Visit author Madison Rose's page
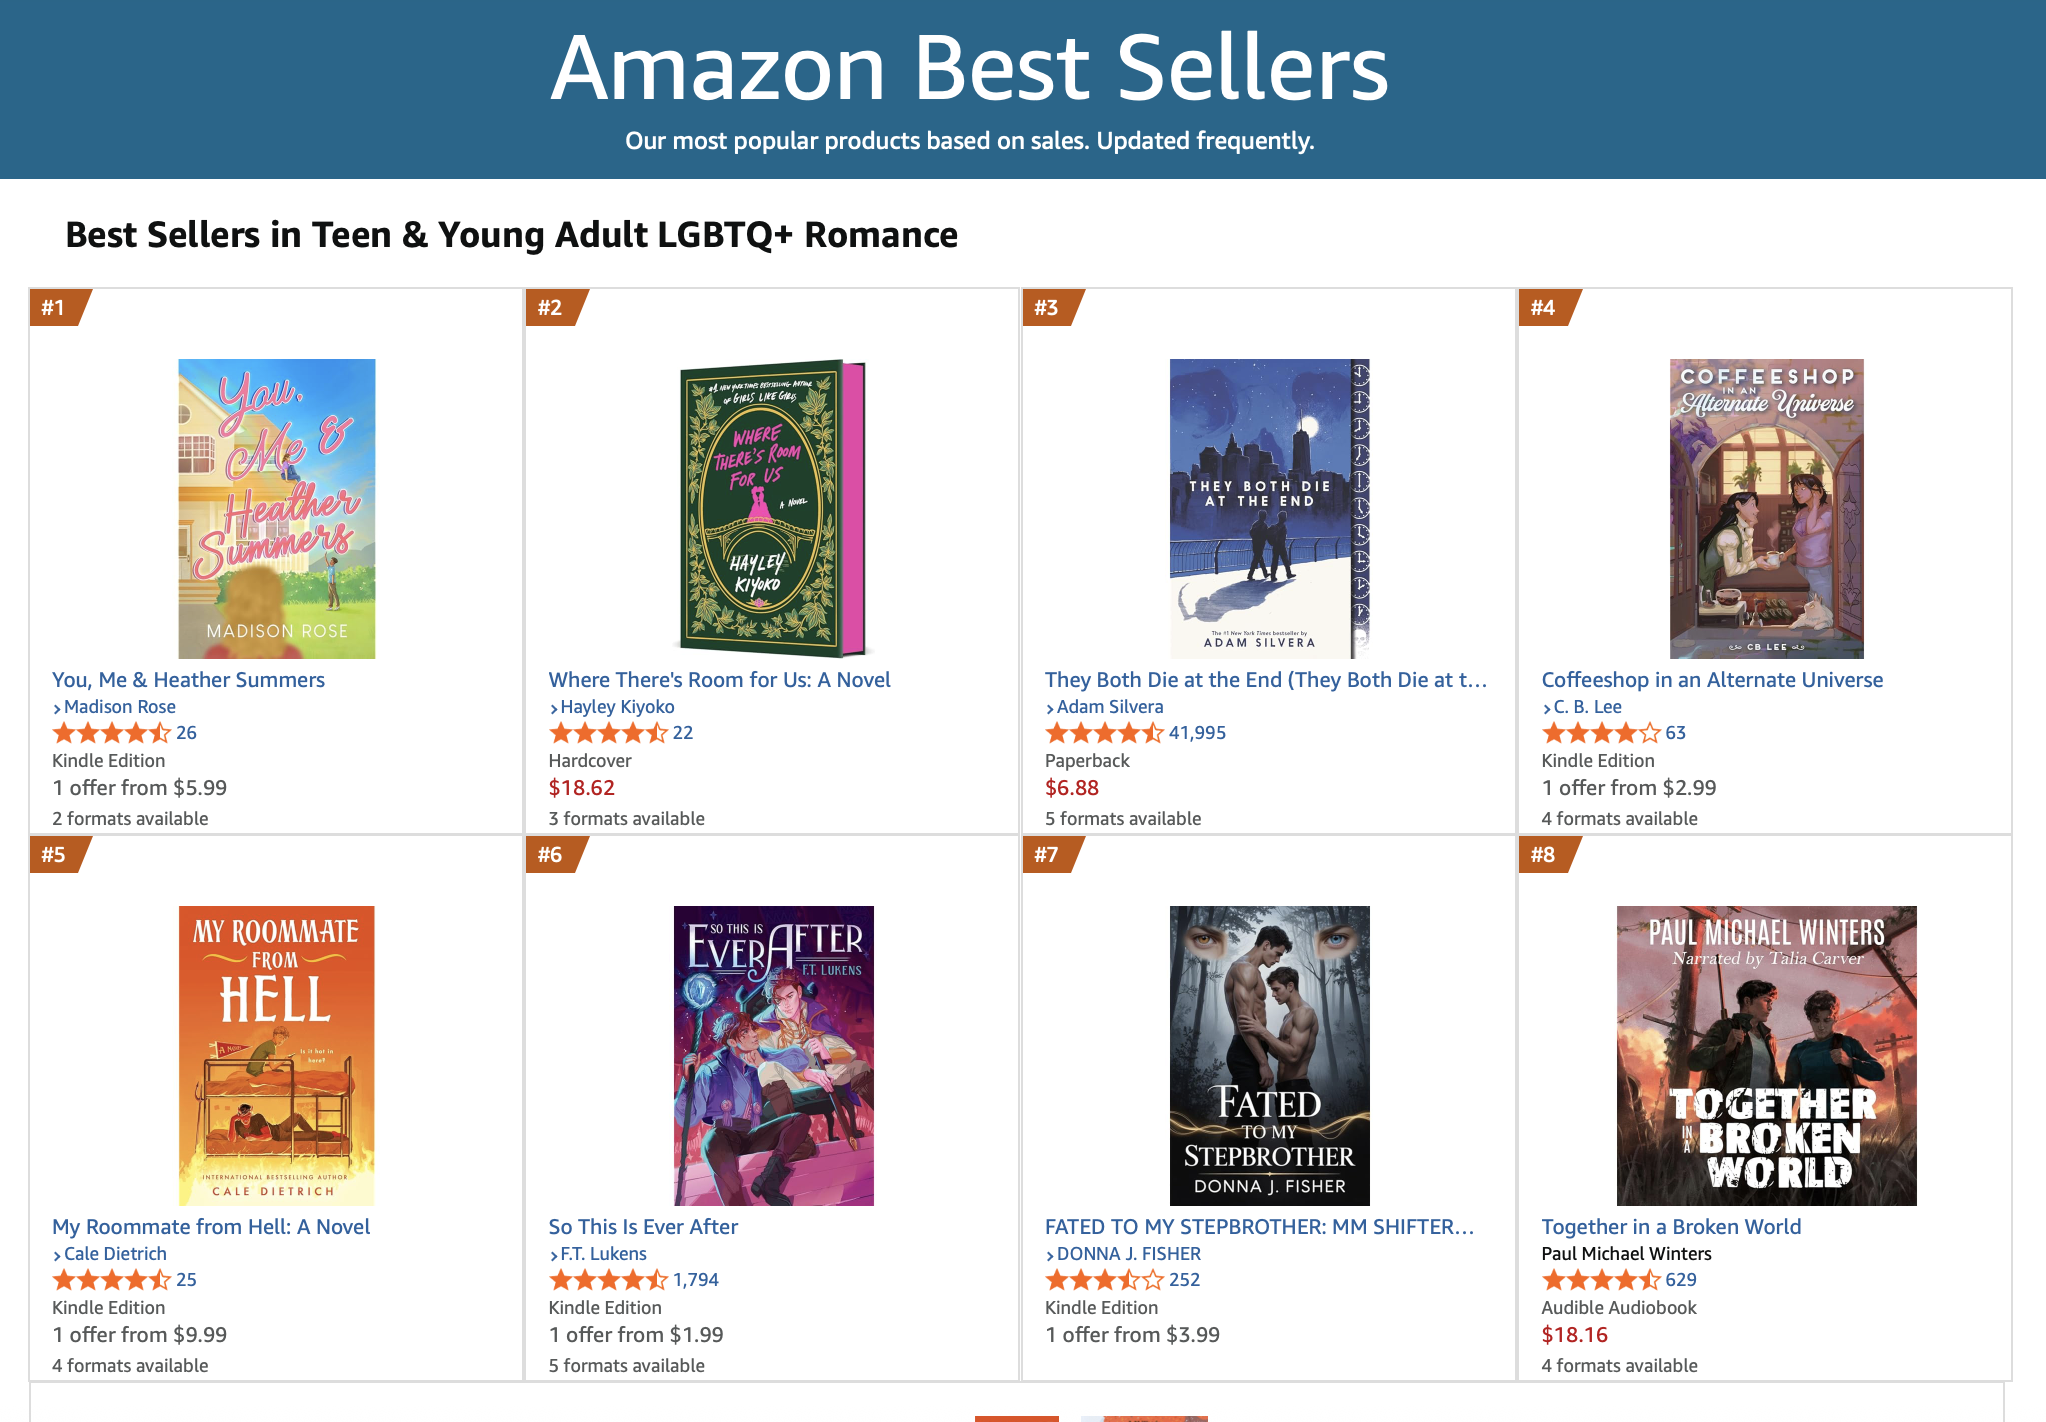This screenshot has height=1422, width=2046. pyautogui.click(x=120, y=707)
